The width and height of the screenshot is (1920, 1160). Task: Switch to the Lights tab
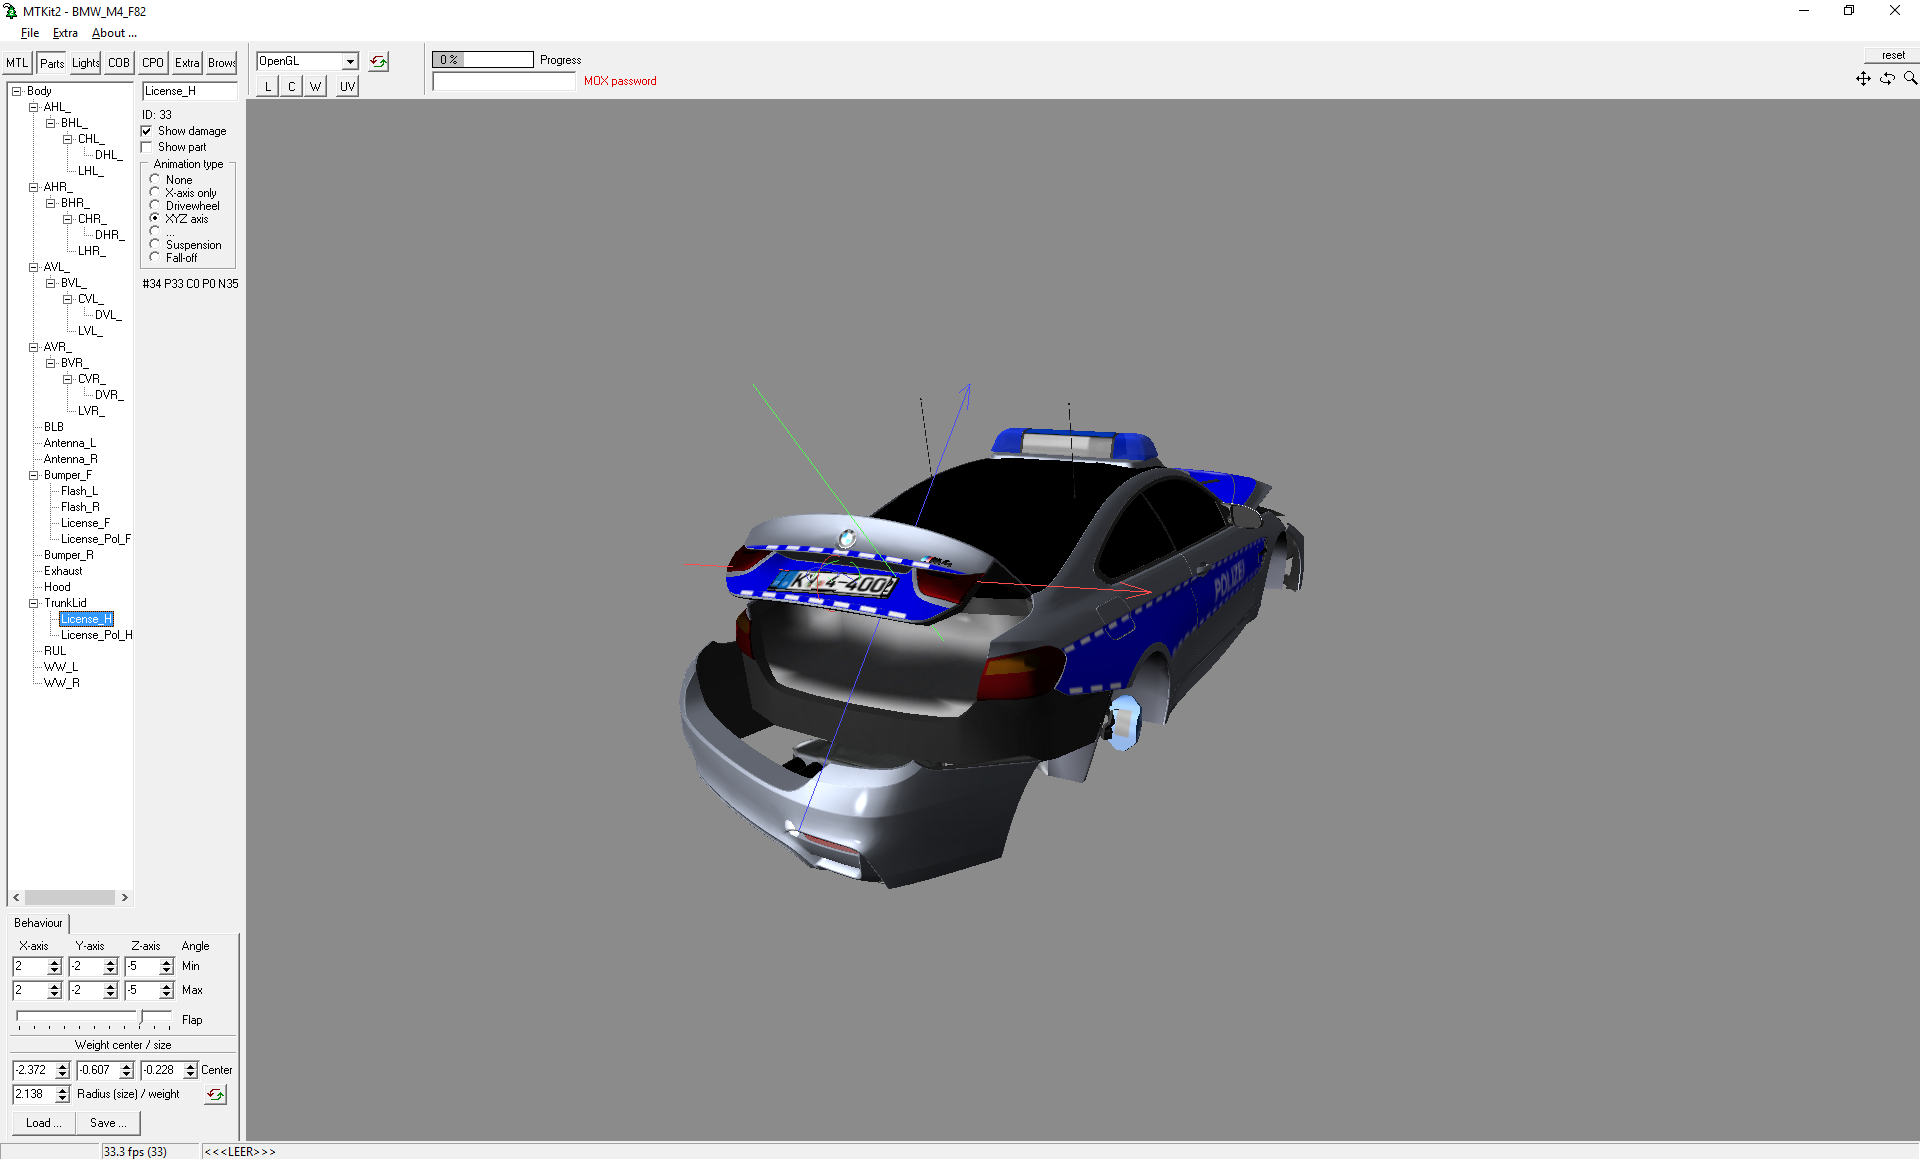(85, 63)
